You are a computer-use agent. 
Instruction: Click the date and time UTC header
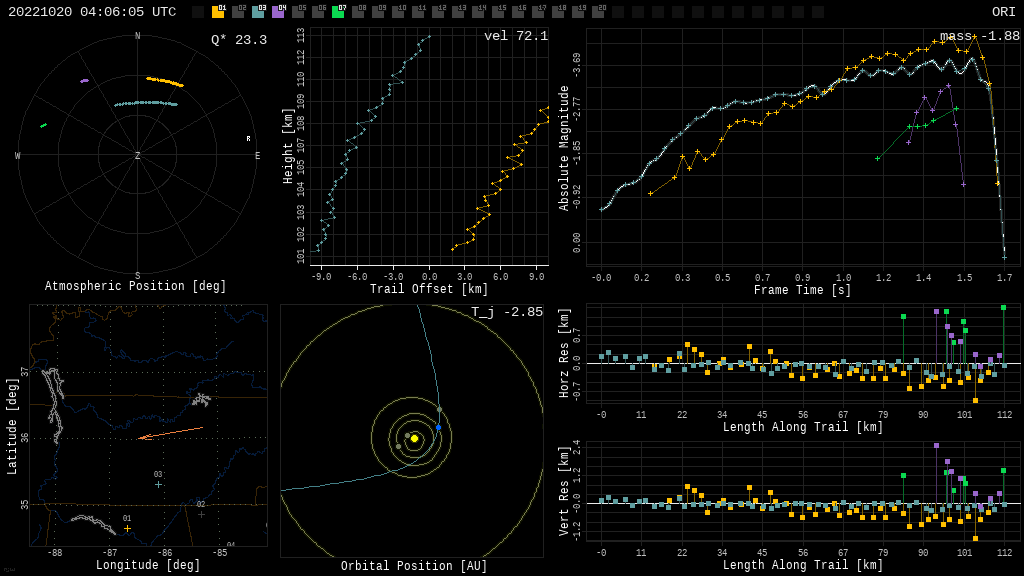pyautogui.click(x=92, y=12)
